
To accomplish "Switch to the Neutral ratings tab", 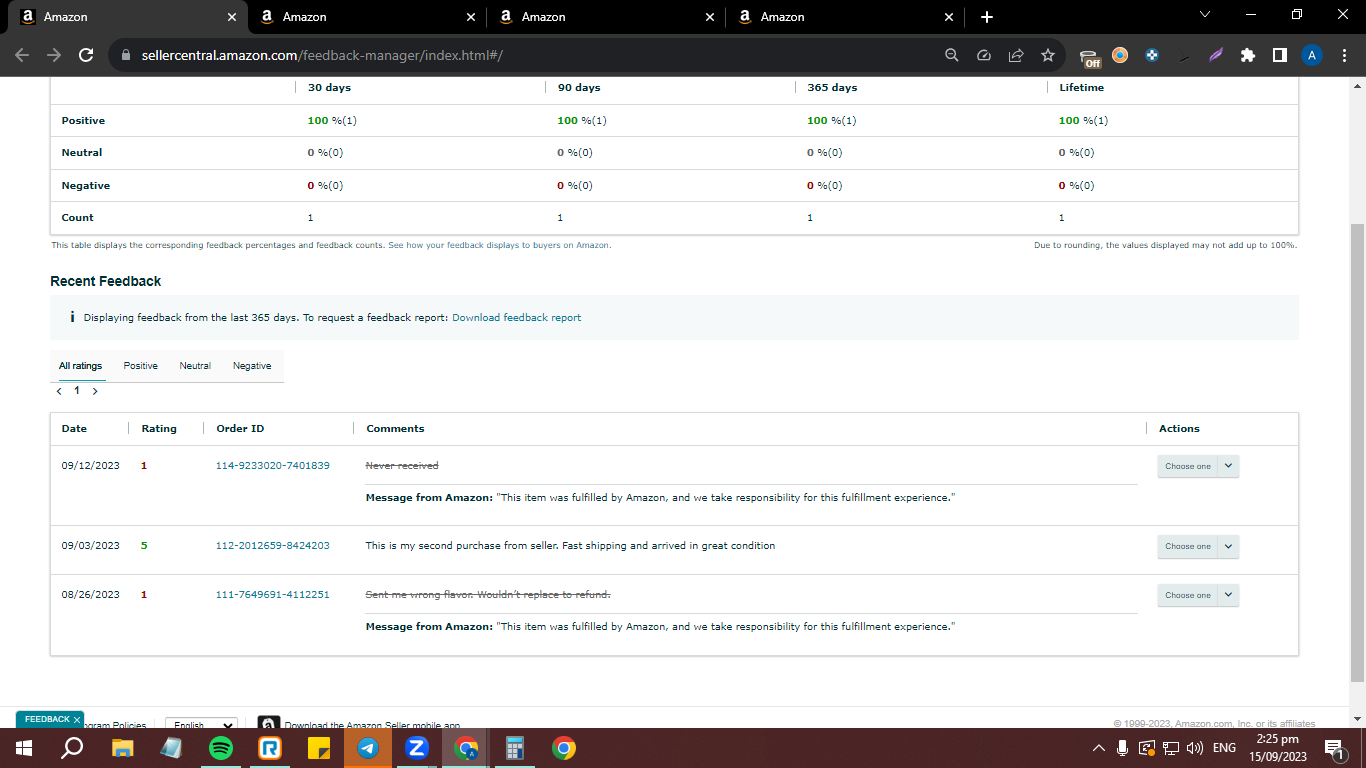I will [195, 366].
